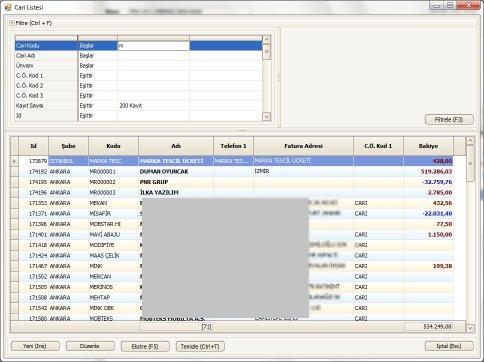Select the row indicator for MARKA TESCİL ÜCRETİ
This screenshot has width=484, height=362.
(x=14, y=161)
